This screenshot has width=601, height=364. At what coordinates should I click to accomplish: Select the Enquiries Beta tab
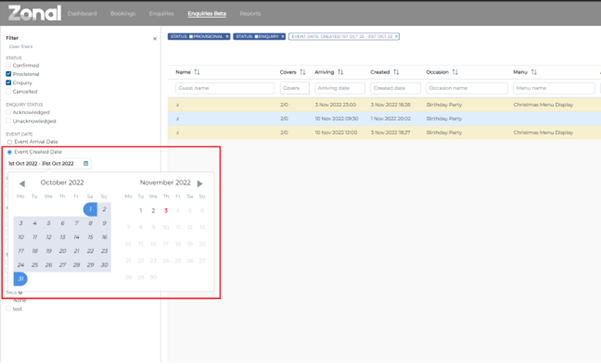[207, 13]
